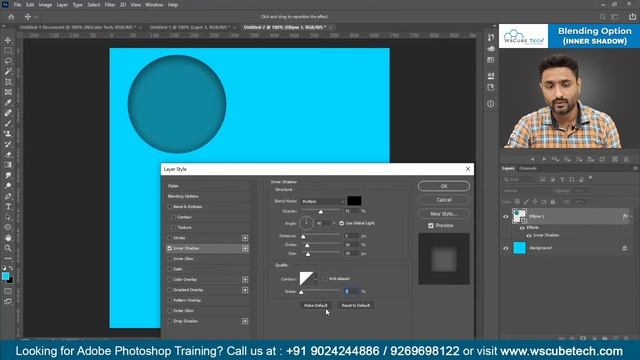
Task: Select the Frame tool
Action: click(8, 92)
